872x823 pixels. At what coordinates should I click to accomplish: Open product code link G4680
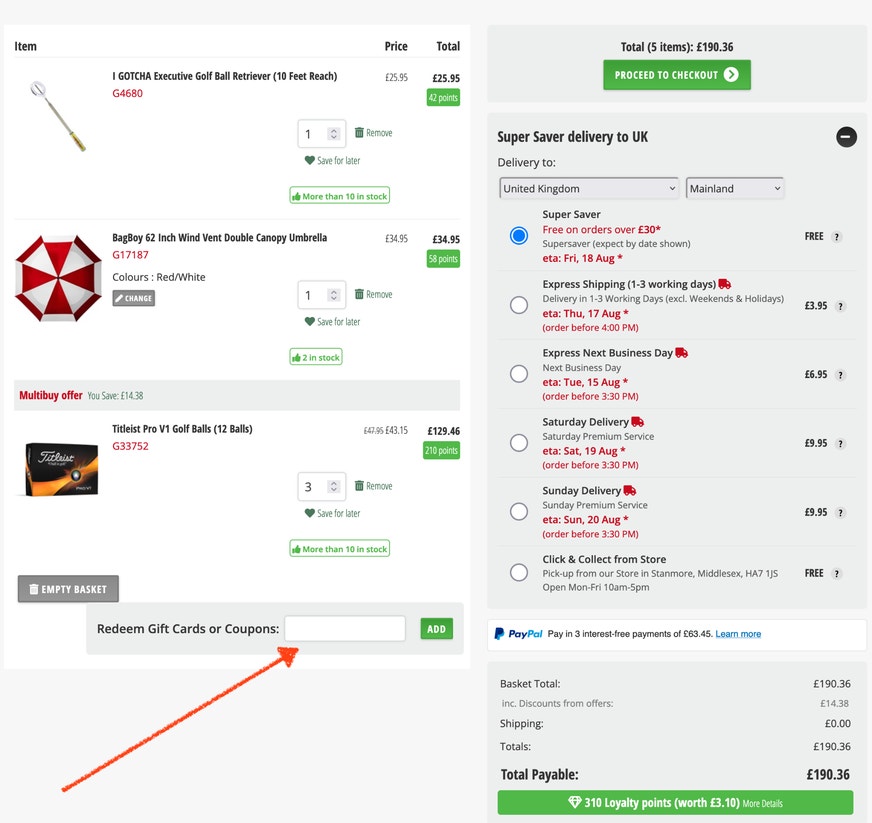[127, 93]
